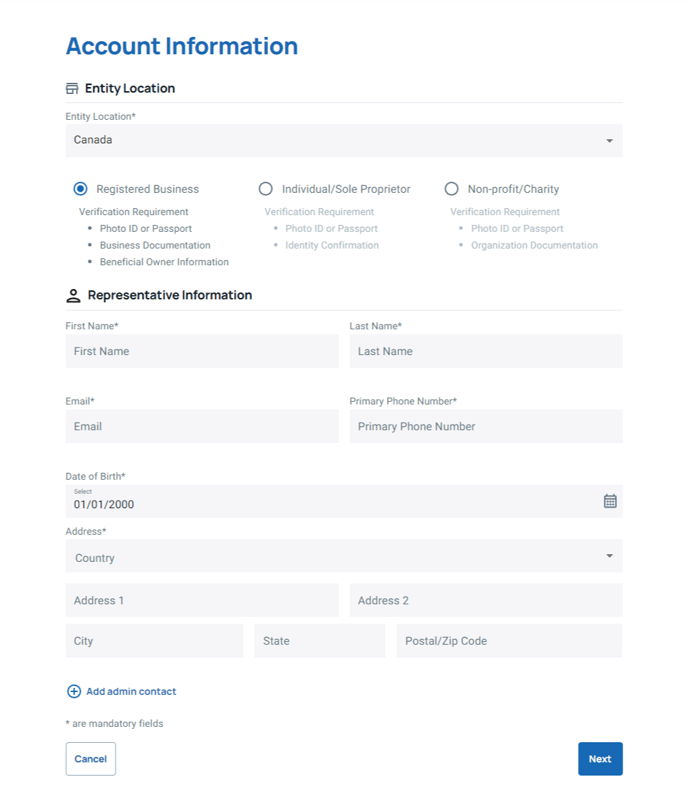The width and height of the screenshot is (688, 793).
Task: Click into the Last Name field
Action: 486,351
